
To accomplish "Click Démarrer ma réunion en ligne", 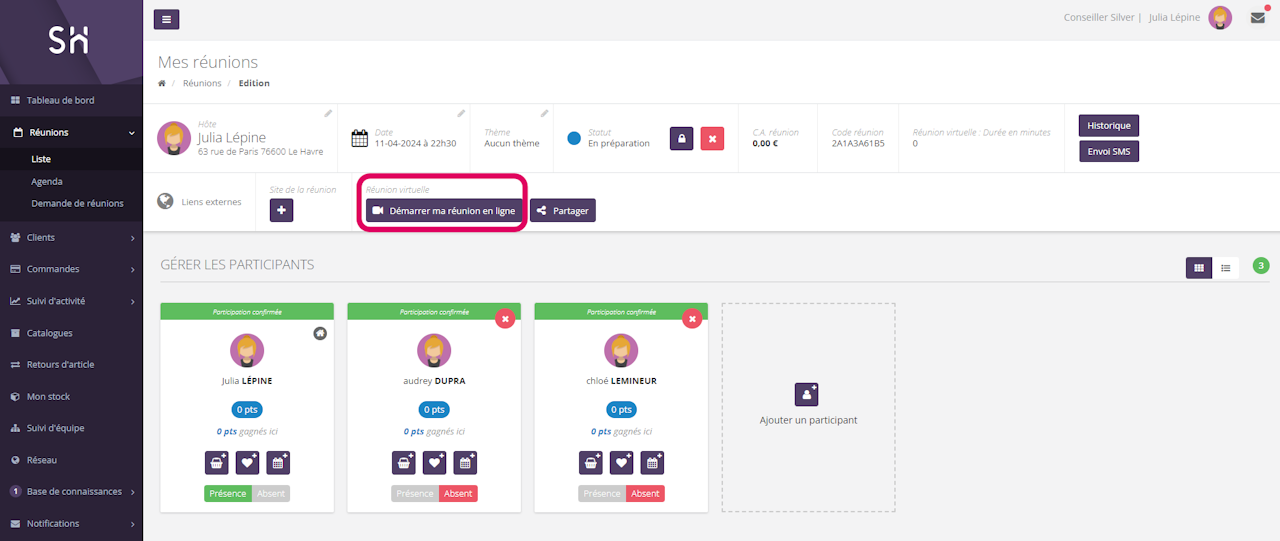I will [x=444, y=211].
